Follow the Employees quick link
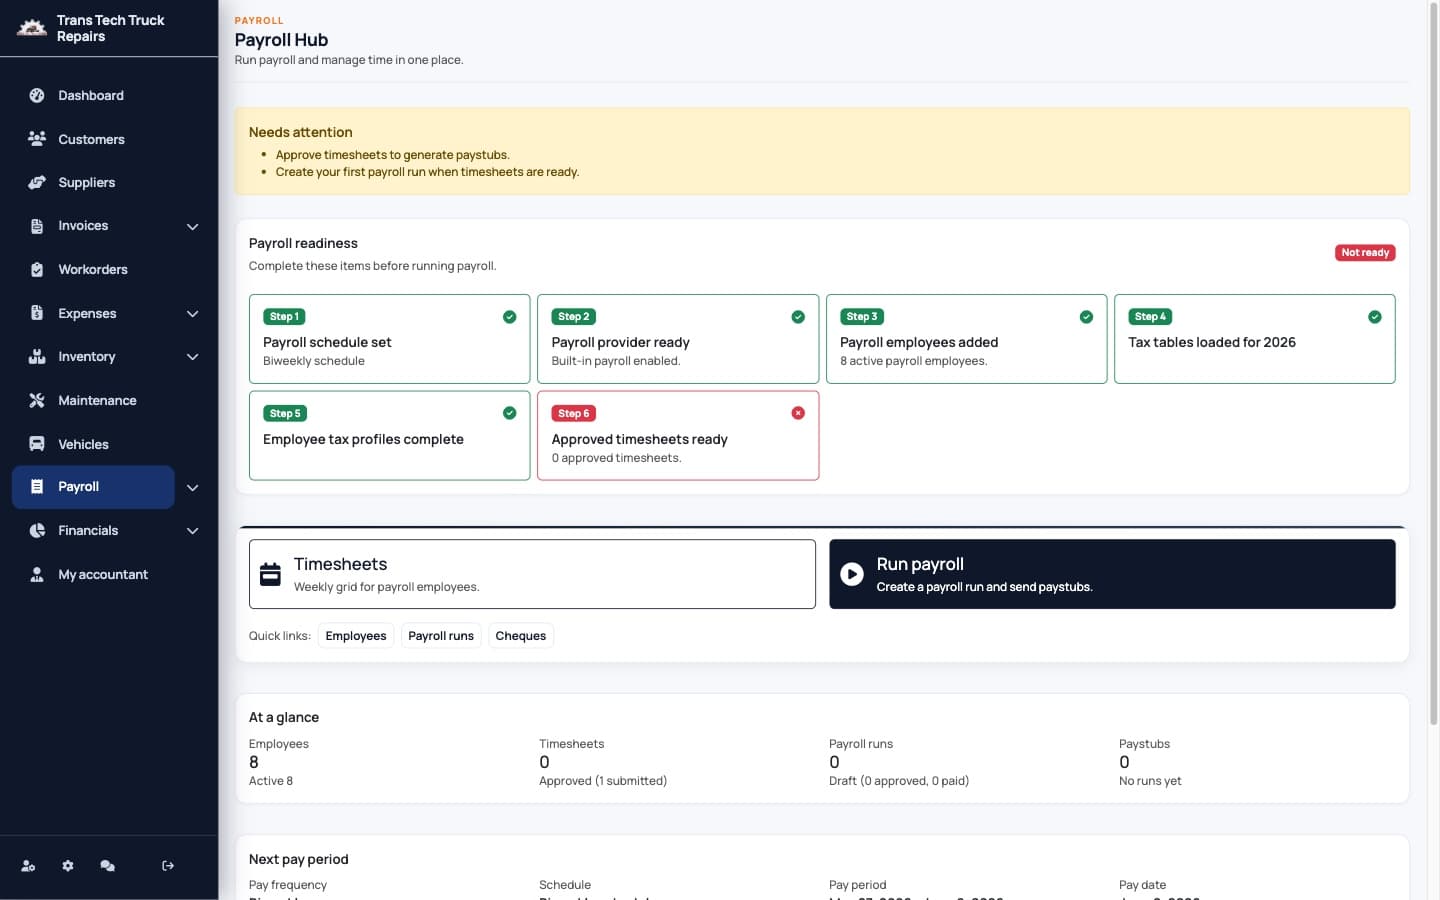 pyautogui.click(x=356, y=636)
